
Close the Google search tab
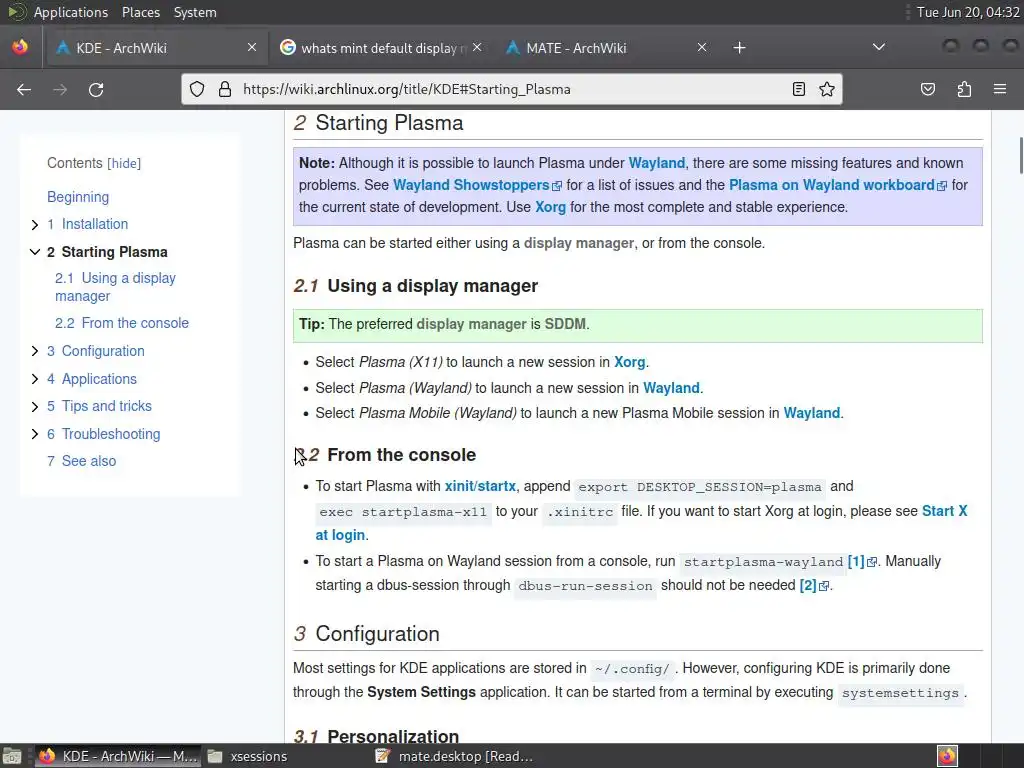[x=477, y=47]
